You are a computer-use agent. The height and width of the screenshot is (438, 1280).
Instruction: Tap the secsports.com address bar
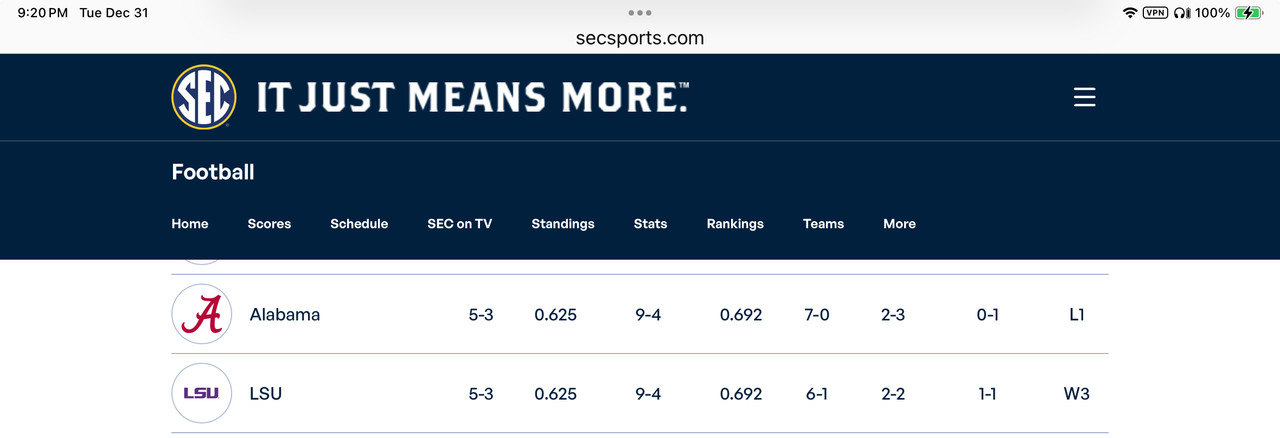(640, 38)
